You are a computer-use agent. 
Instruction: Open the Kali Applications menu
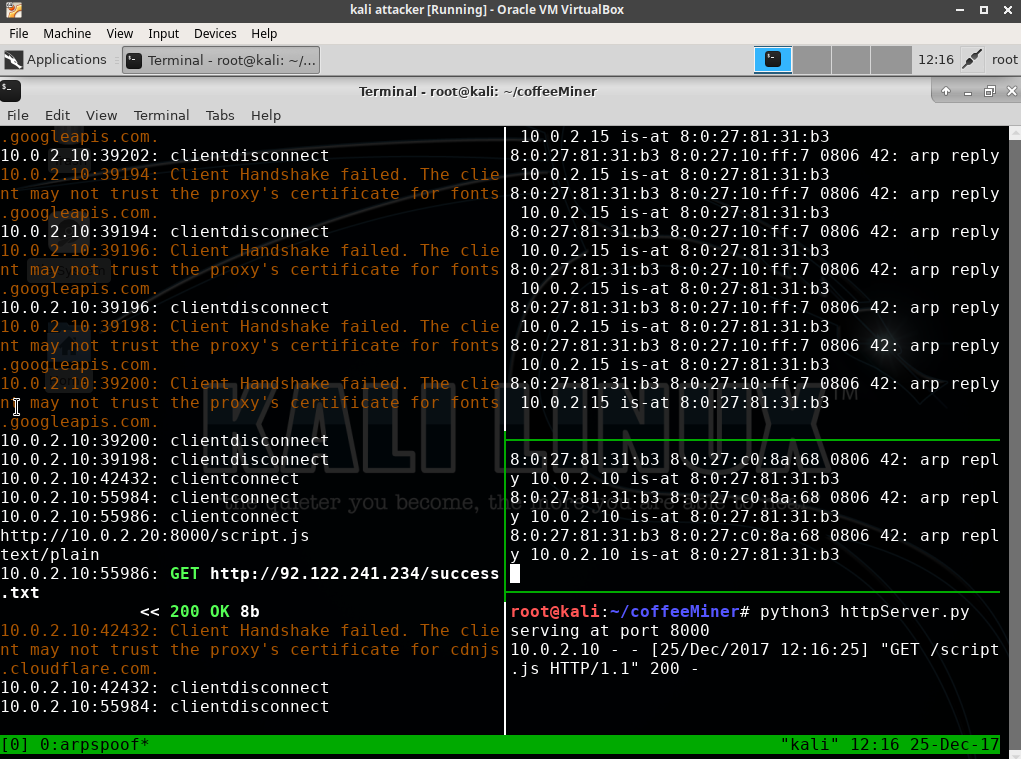[x=56, y=60]
